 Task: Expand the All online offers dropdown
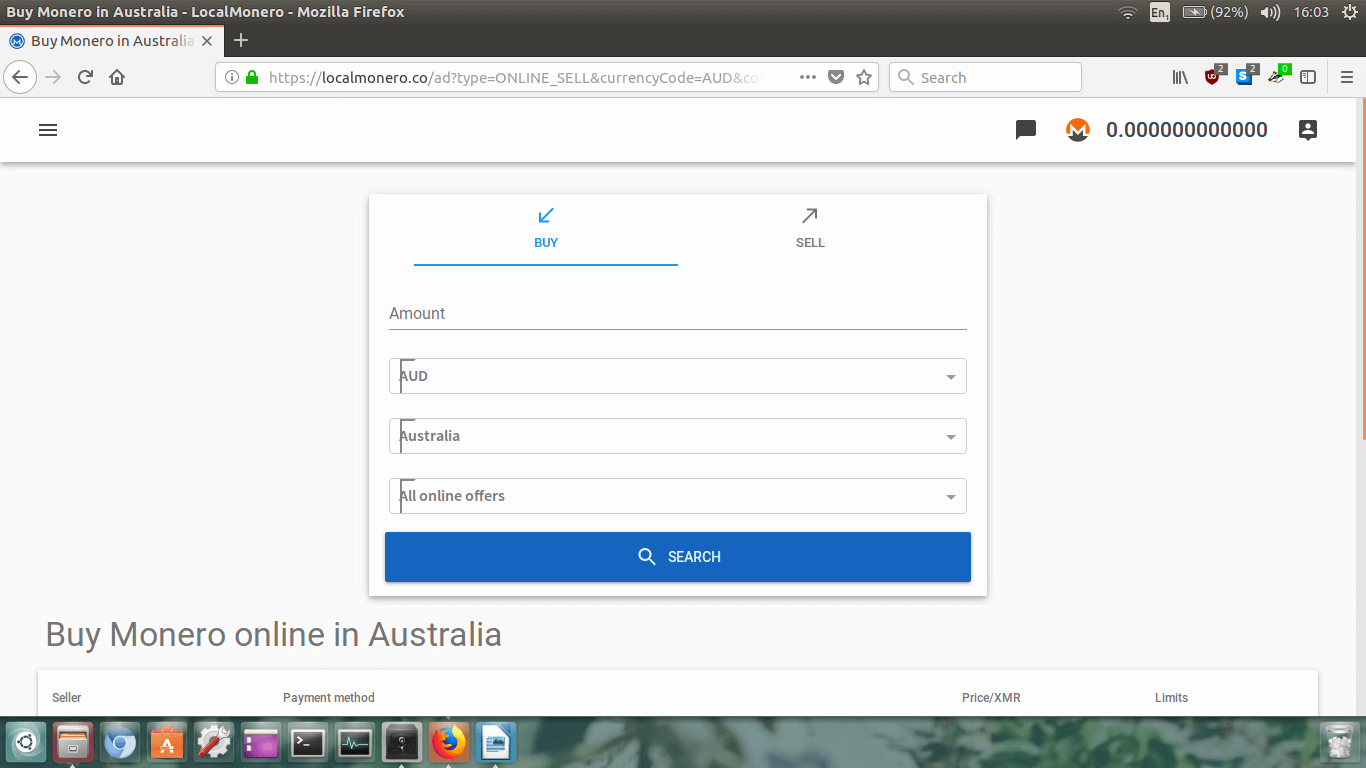[678, 496]
